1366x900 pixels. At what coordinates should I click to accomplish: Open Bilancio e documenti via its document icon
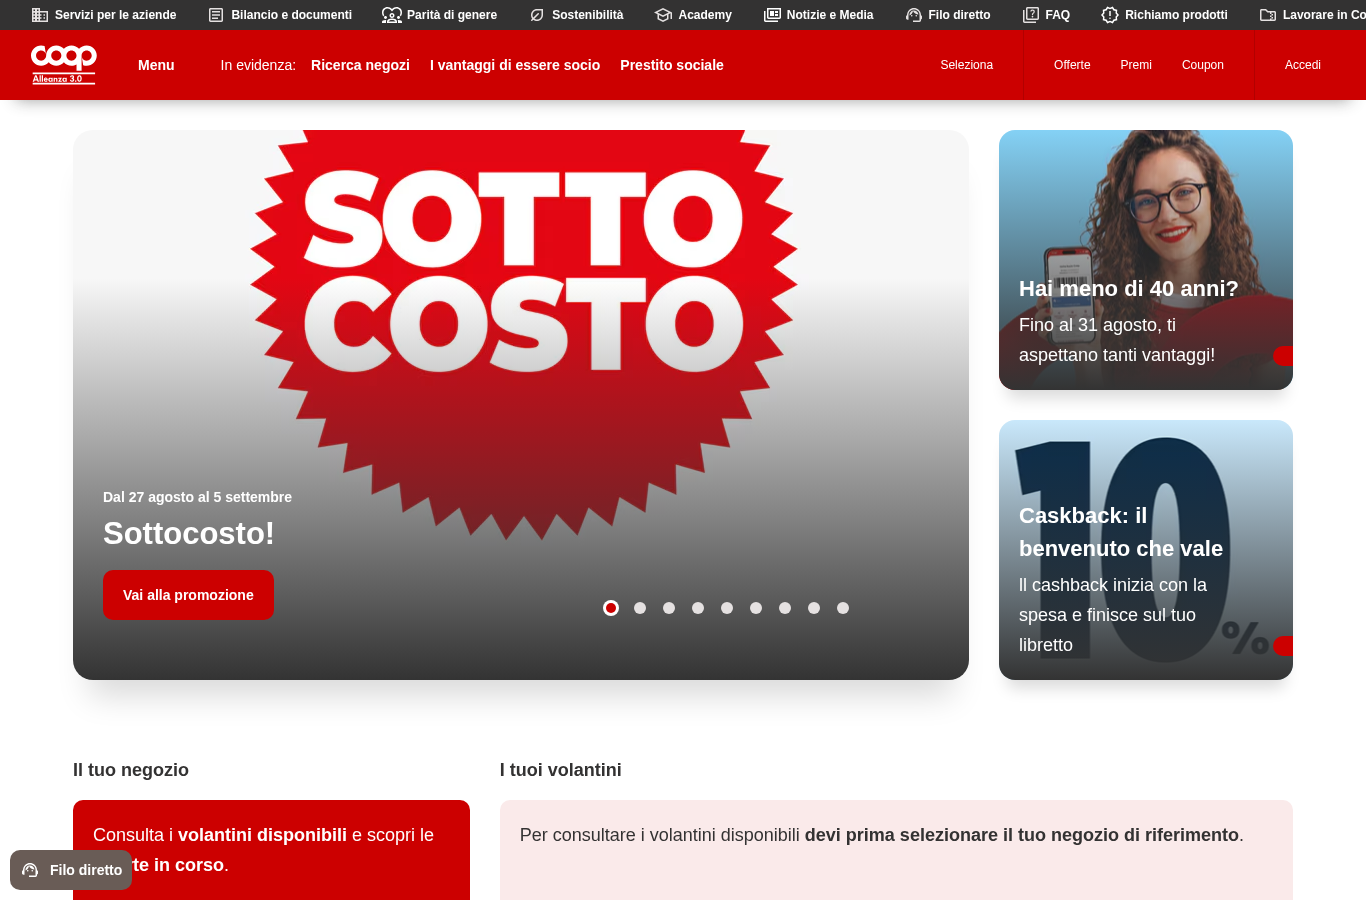pos(216,15)
